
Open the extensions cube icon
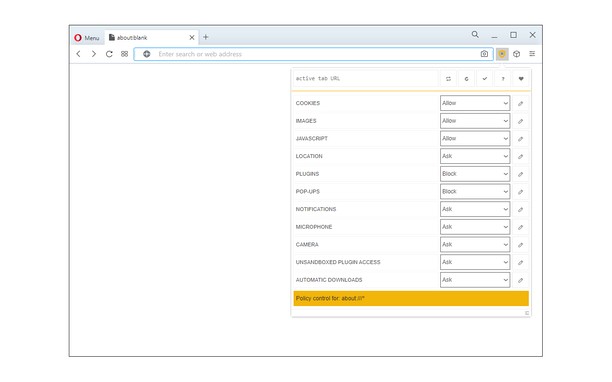coord(517,54)
